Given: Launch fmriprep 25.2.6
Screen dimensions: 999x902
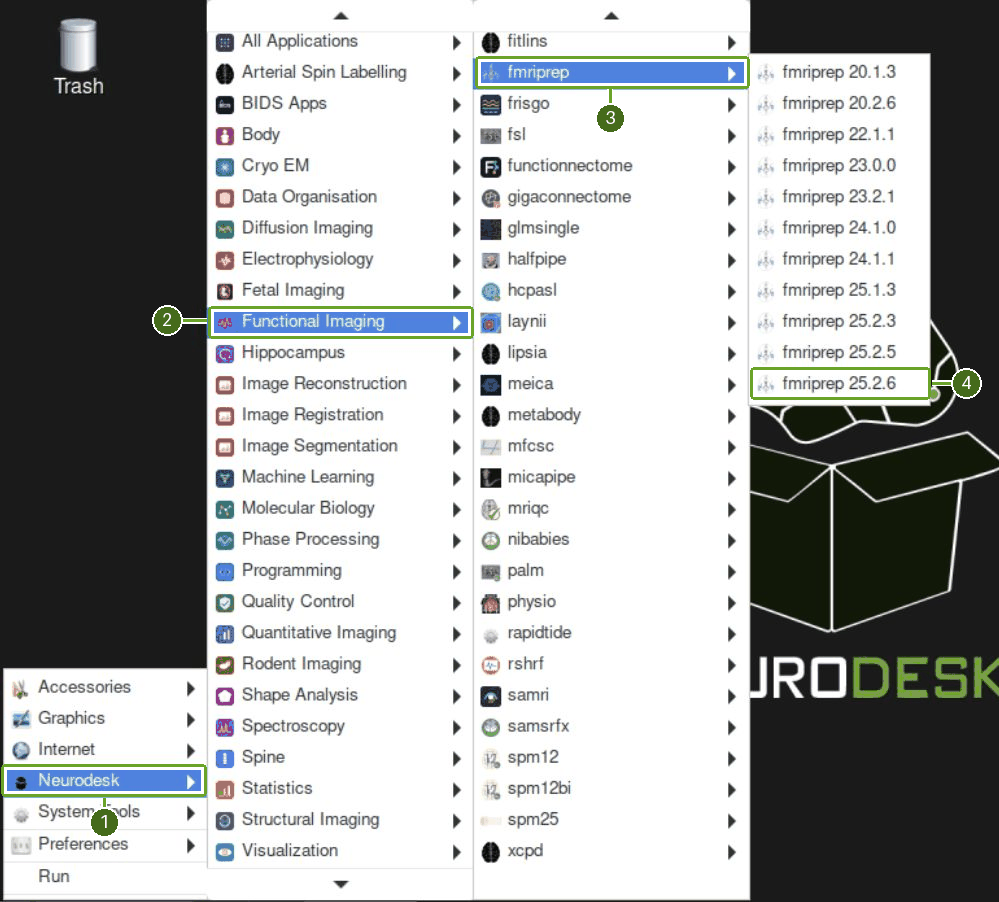Looking at the screenshot, I should pyautogui.click(x=840, y=383).
